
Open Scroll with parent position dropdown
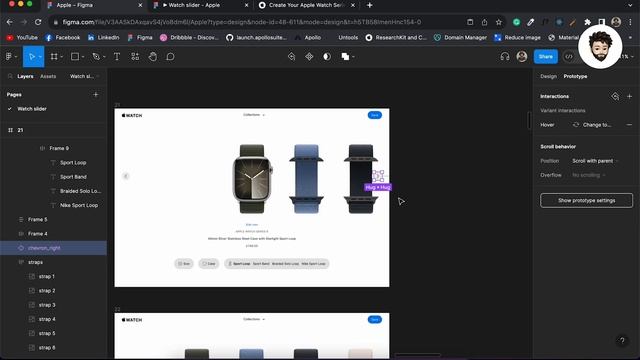(x=595, y=161)
